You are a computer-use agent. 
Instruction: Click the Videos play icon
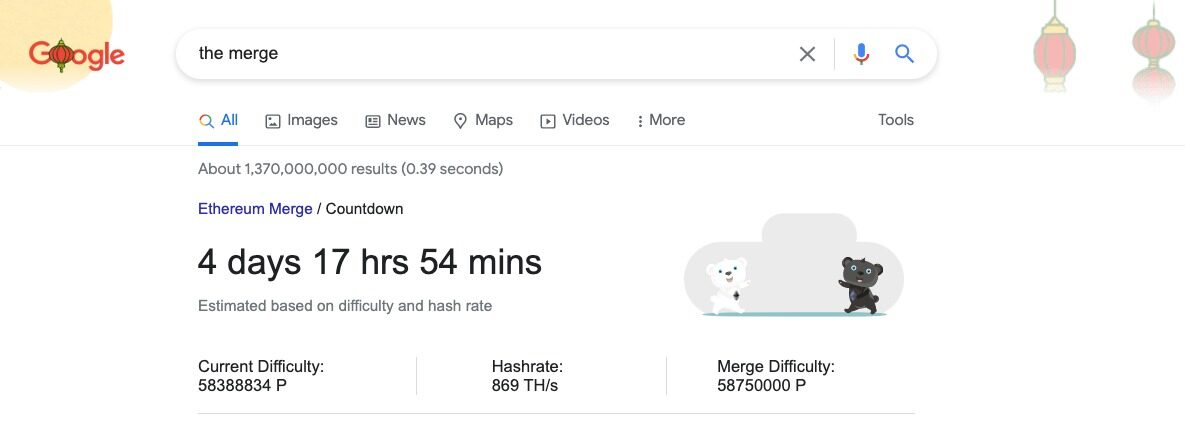pos(548,121)
